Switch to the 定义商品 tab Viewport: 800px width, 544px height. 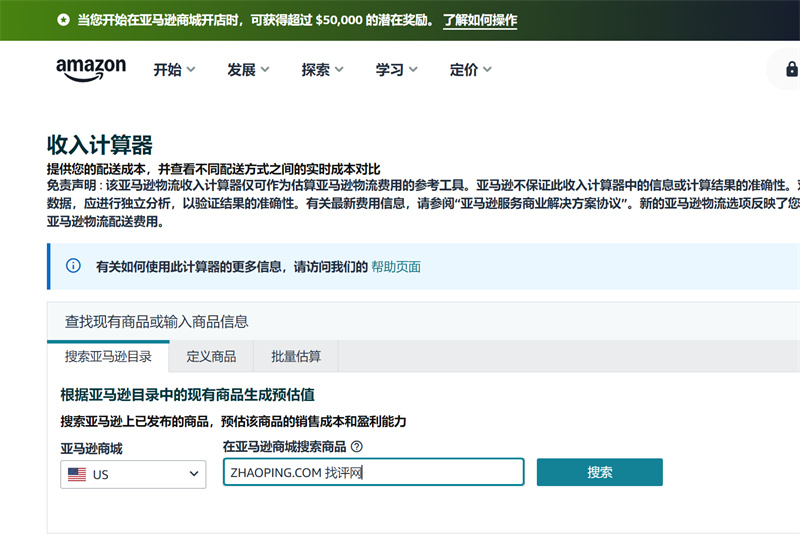[211, 356]
